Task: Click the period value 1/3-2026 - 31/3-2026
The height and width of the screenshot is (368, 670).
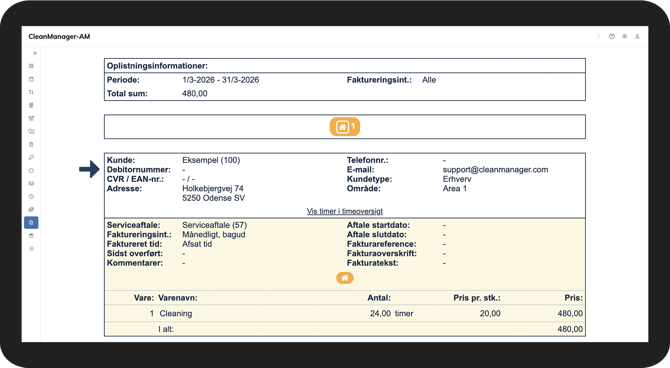Action: (220, 80)
